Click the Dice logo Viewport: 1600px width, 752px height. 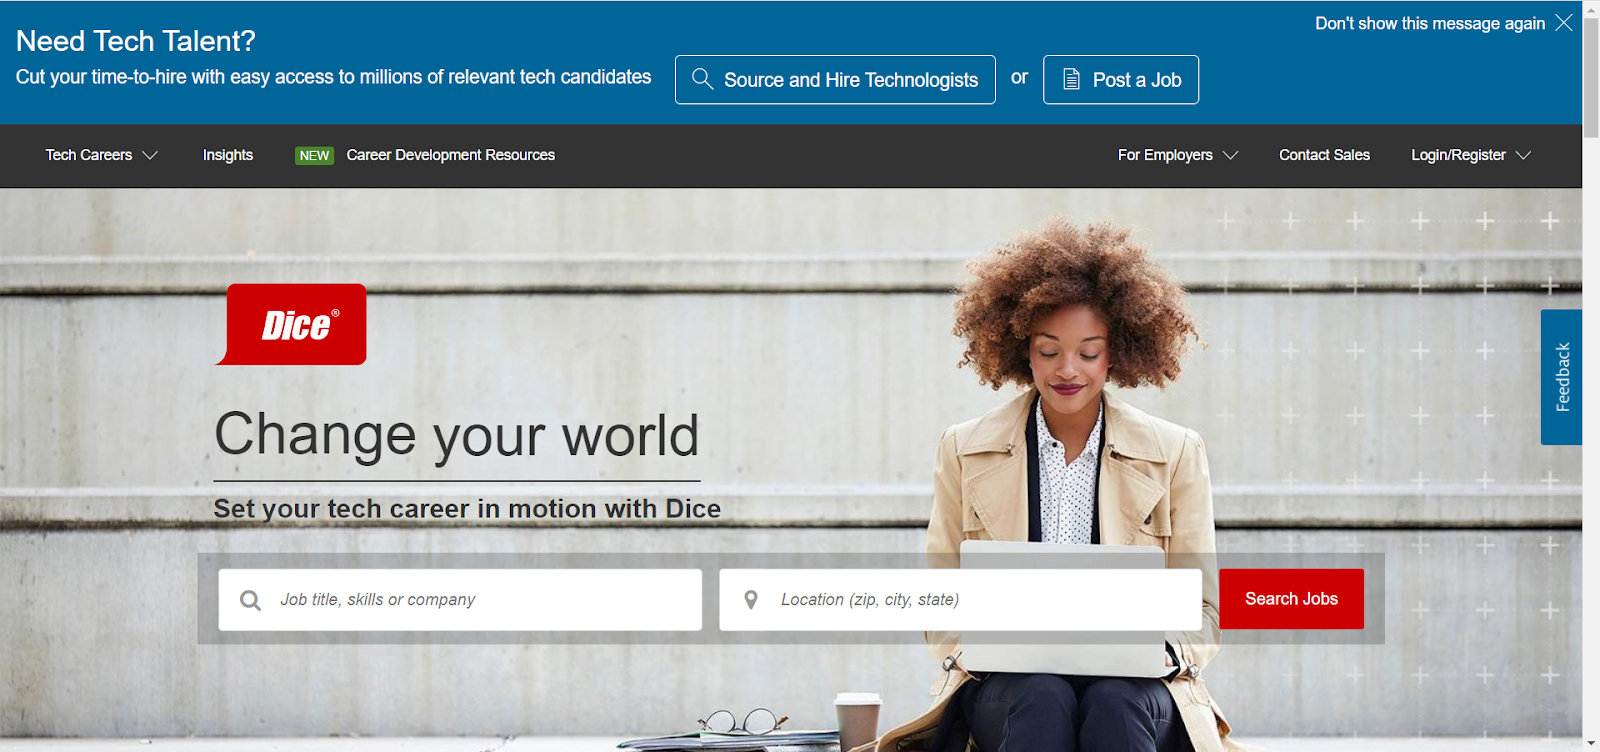(x=291, y=324)
